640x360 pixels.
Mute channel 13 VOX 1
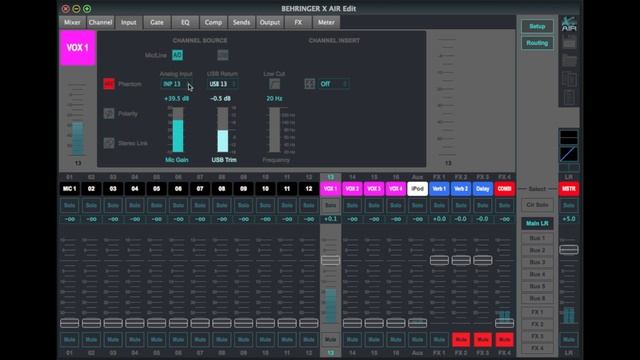pos(330,340)
